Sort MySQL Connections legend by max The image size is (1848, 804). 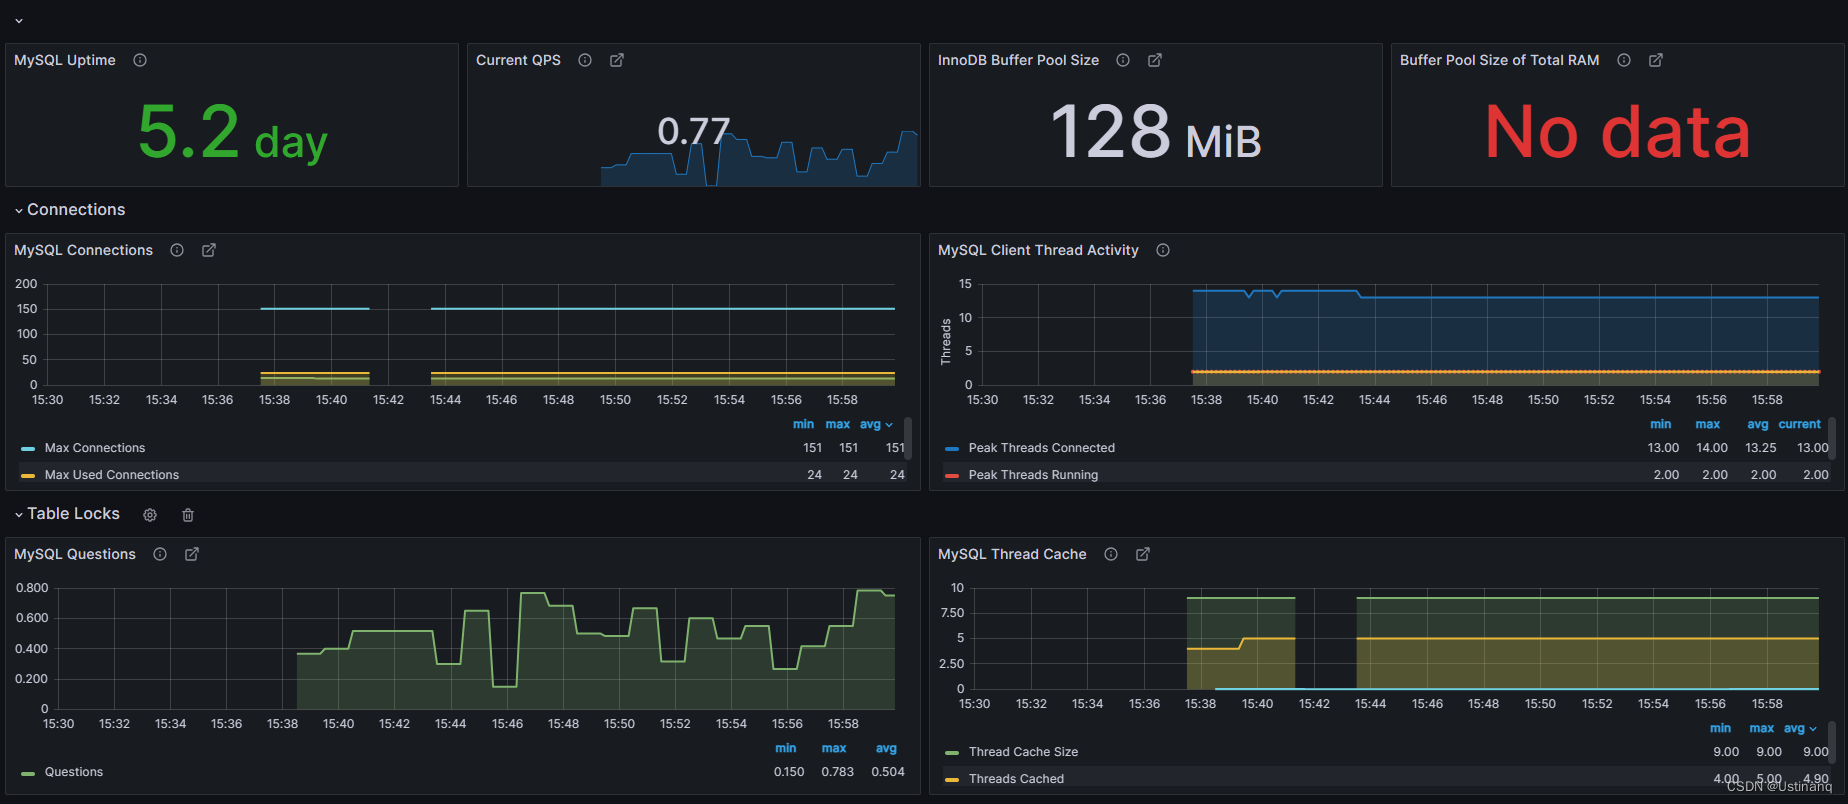point(838,424)
